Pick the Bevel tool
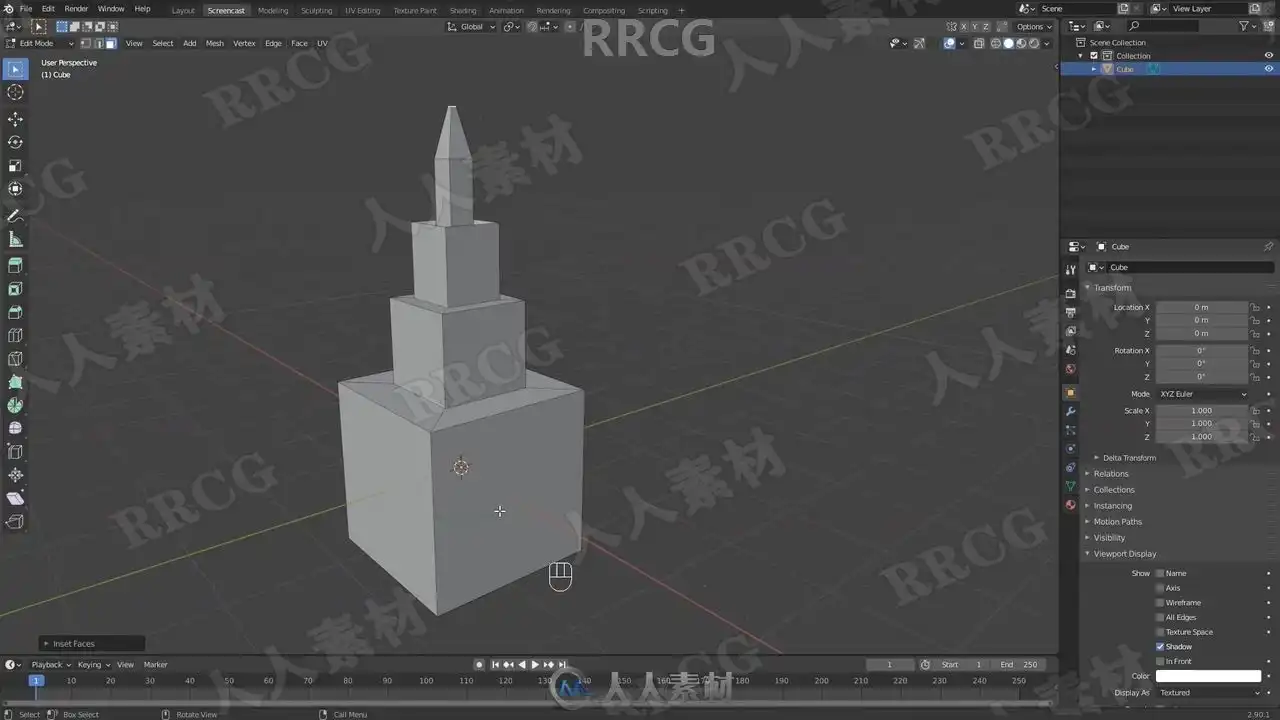The width and height of the screenshot is (1280, 720). (x=15, y=312)
